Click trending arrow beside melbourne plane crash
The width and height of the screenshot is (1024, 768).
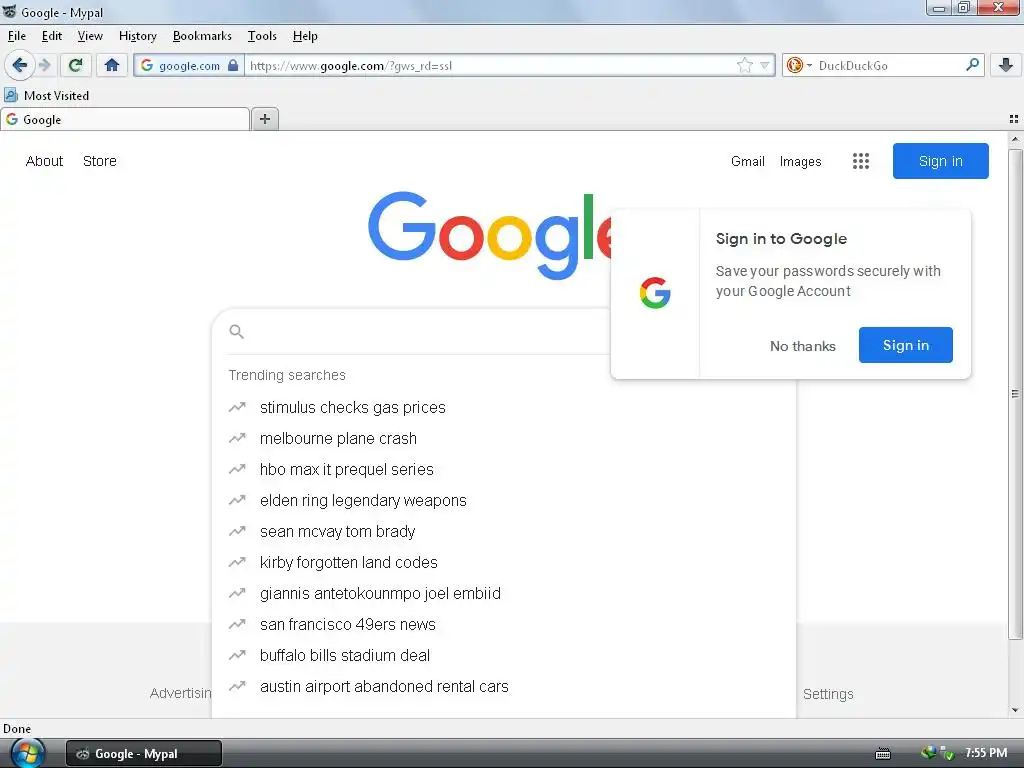[237, 438]
